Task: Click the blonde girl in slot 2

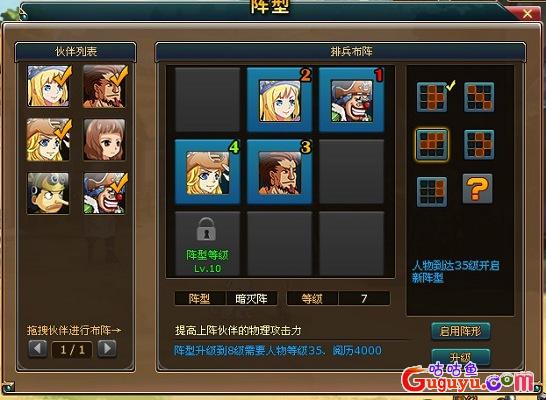Action: click(279, 101)
